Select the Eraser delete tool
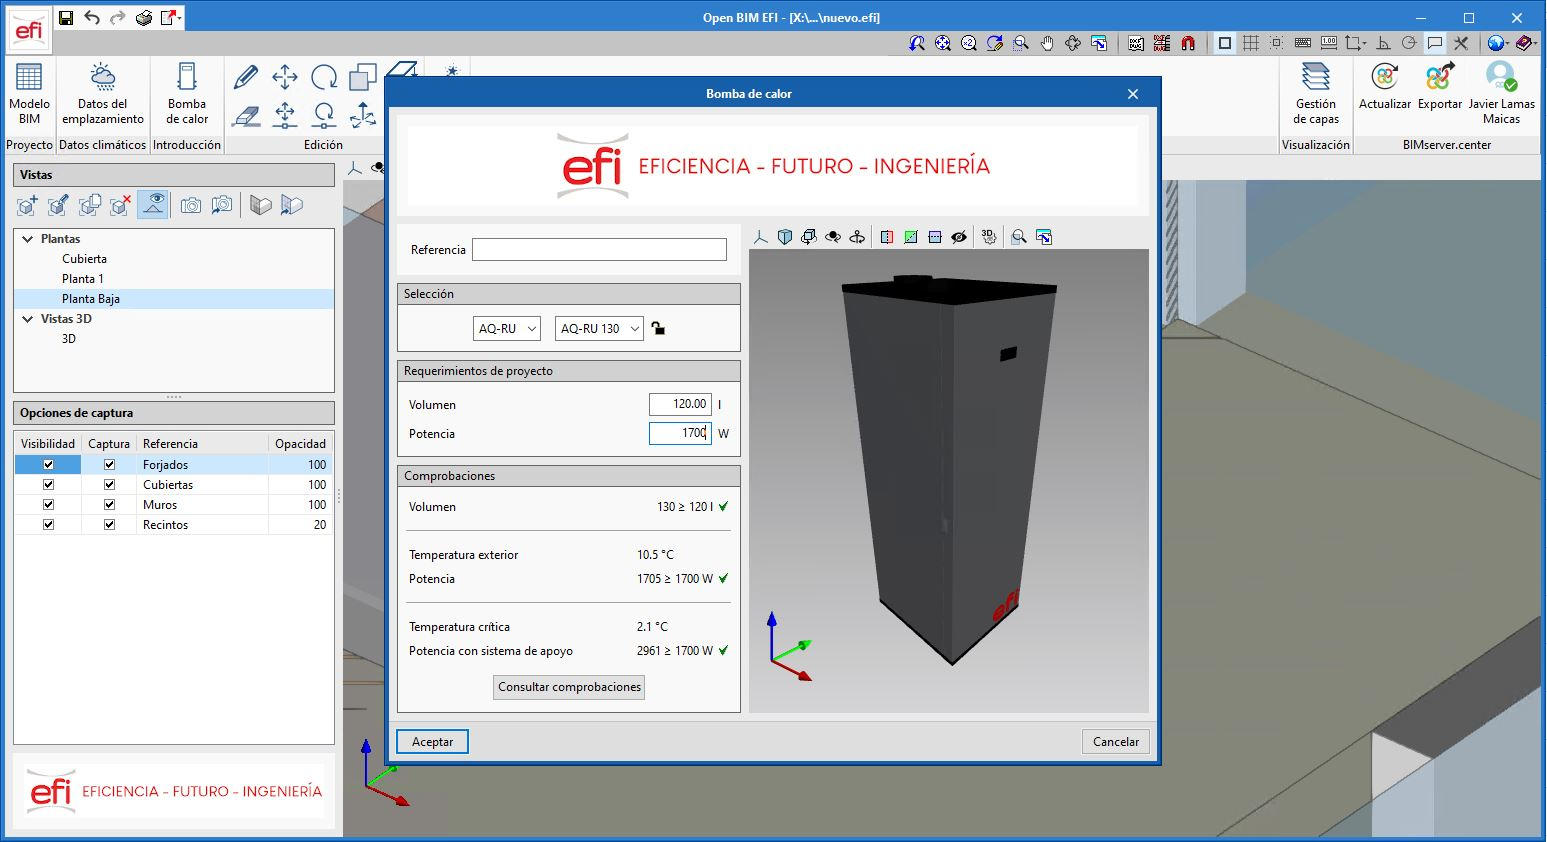 [246, 116]
